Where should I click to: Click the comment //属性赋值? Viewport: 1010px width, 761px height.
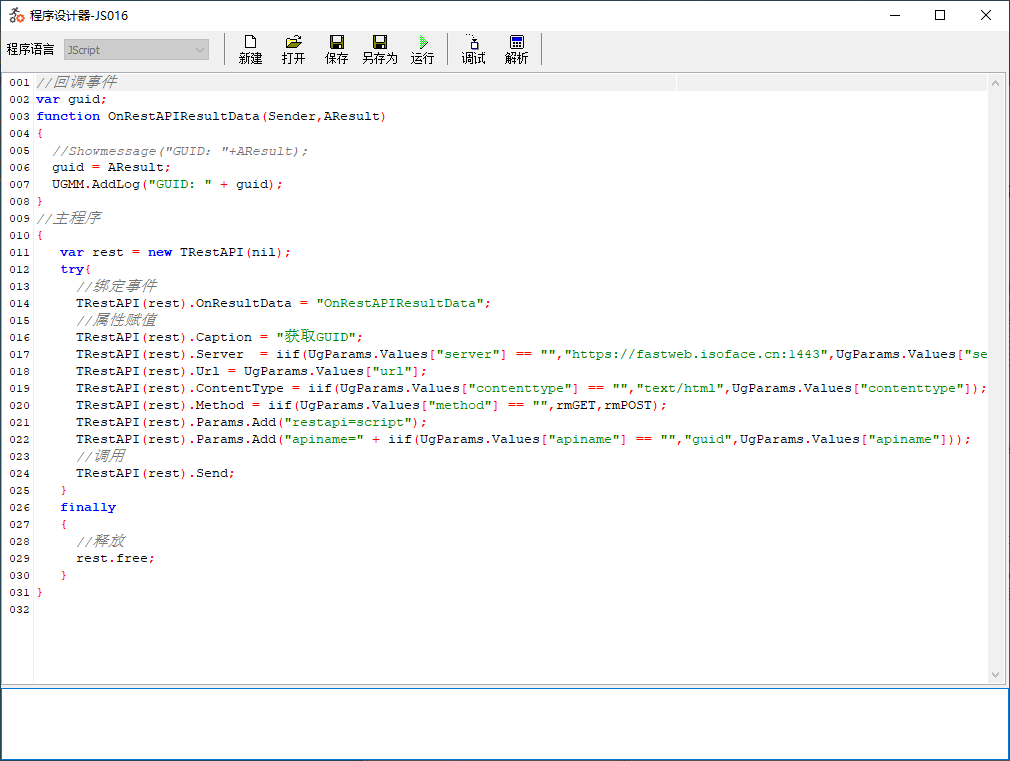click(117, 320)
